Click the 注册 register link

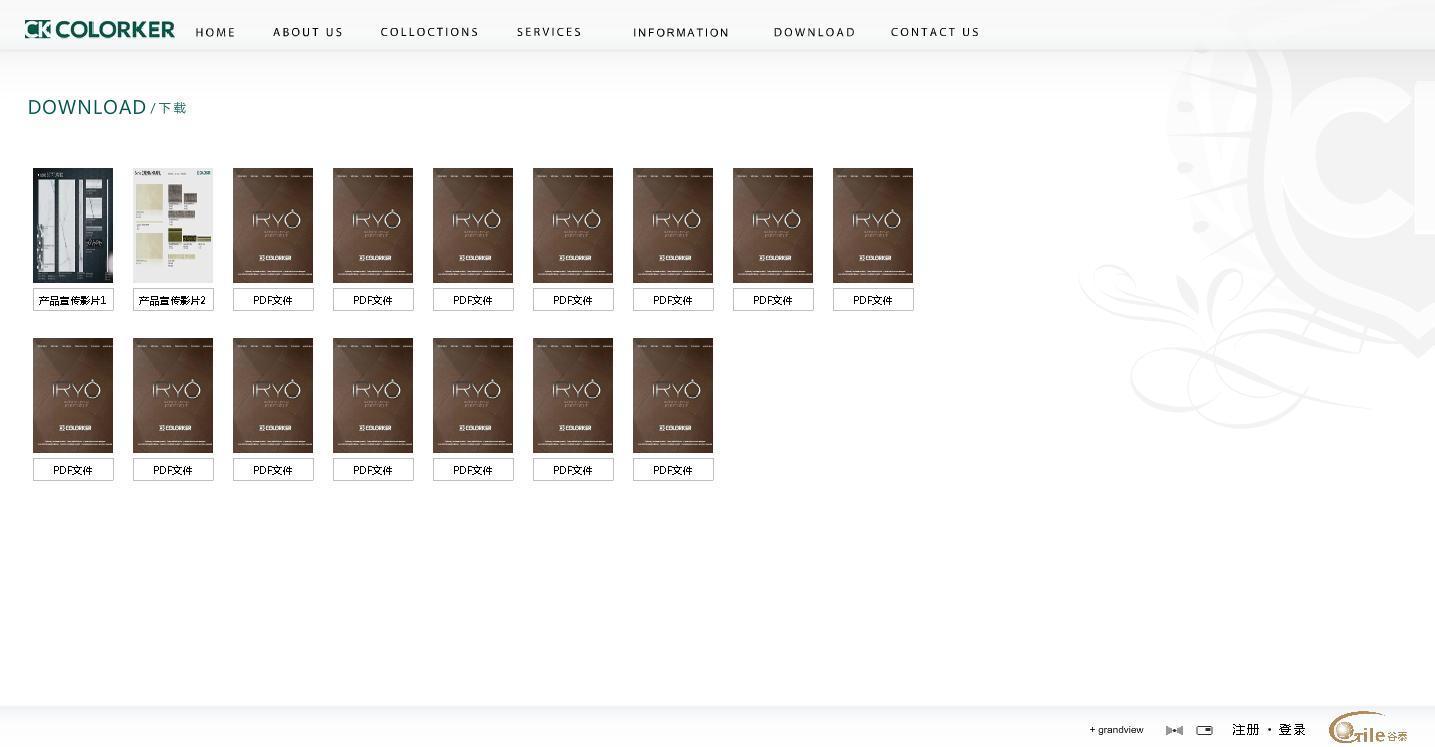[x=1245, y=730]
